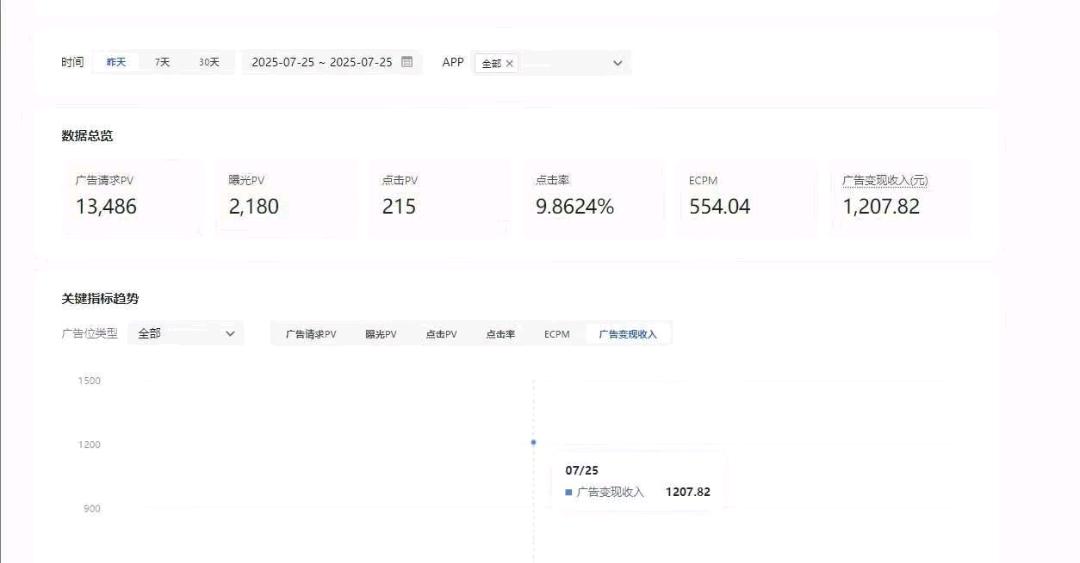Click the 关键指标趋势 section heading

100,298
